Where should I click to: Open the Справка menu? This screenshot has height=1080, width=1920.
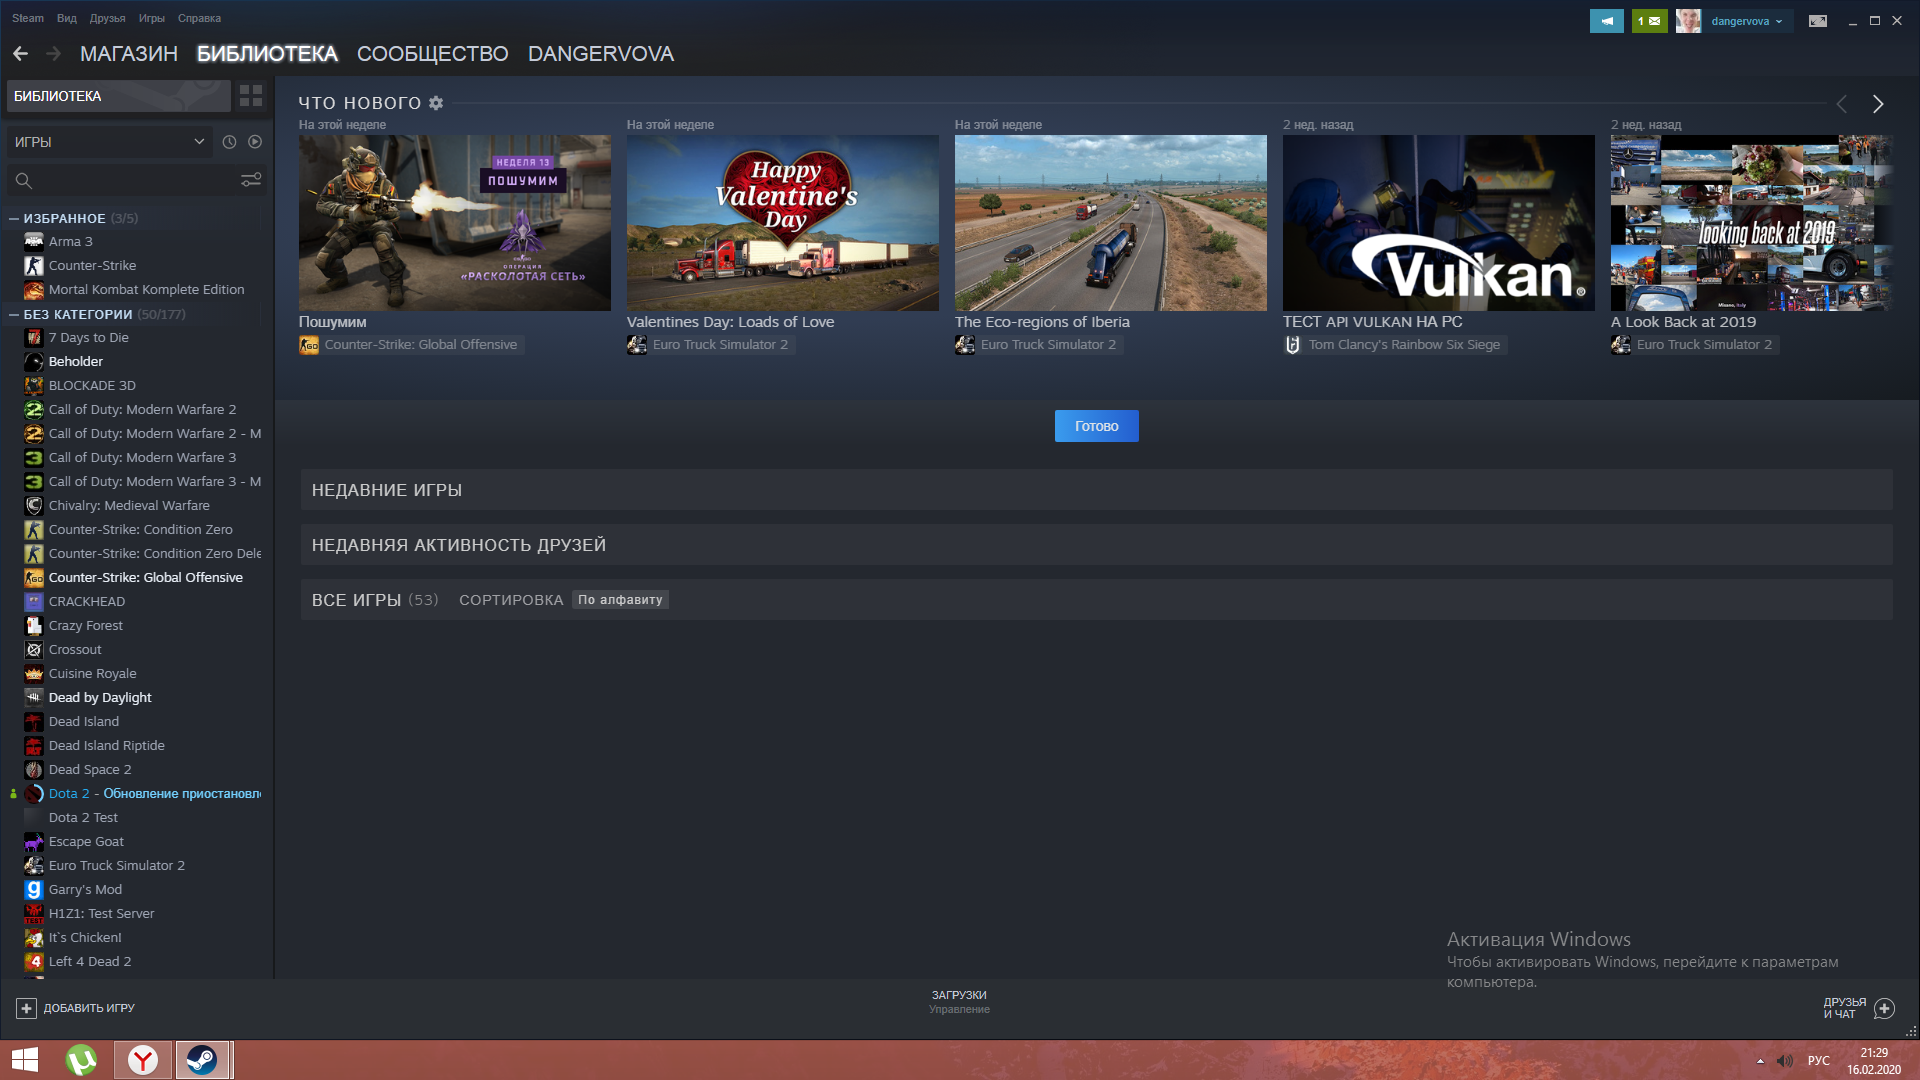pyautogui.click(x=199, y=18)
